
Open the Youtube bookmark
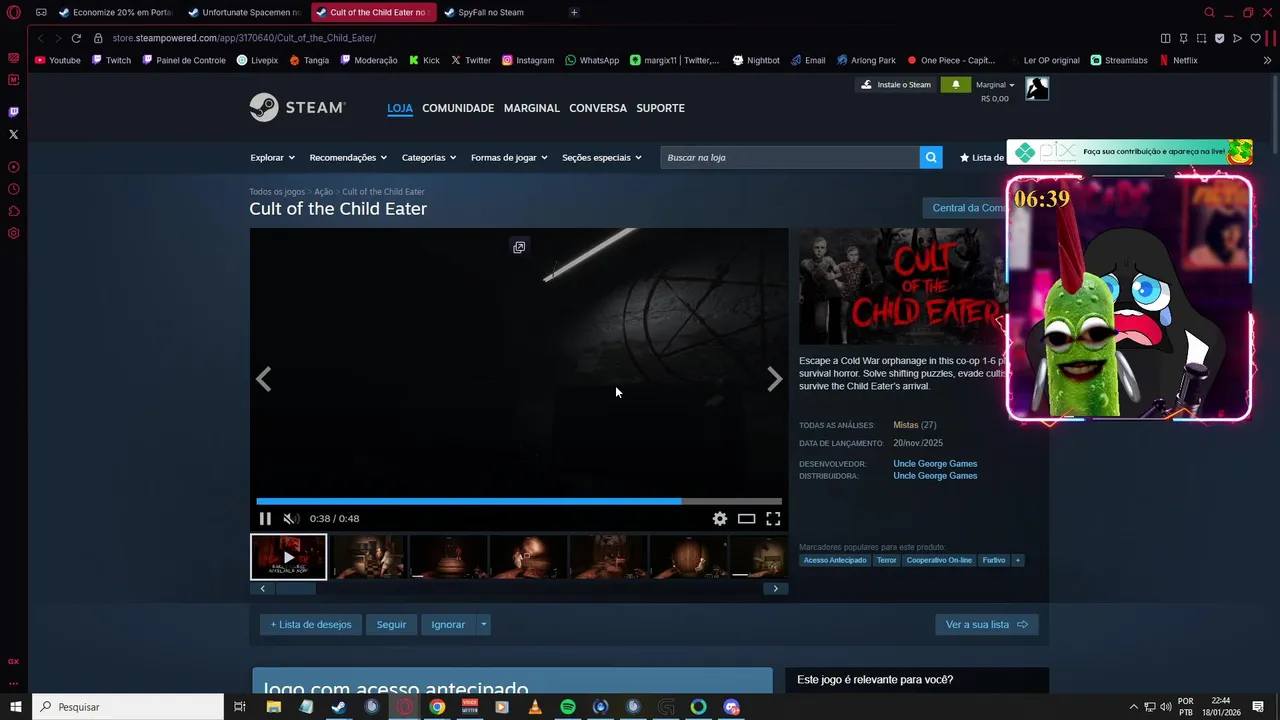(x=58, y=60)
